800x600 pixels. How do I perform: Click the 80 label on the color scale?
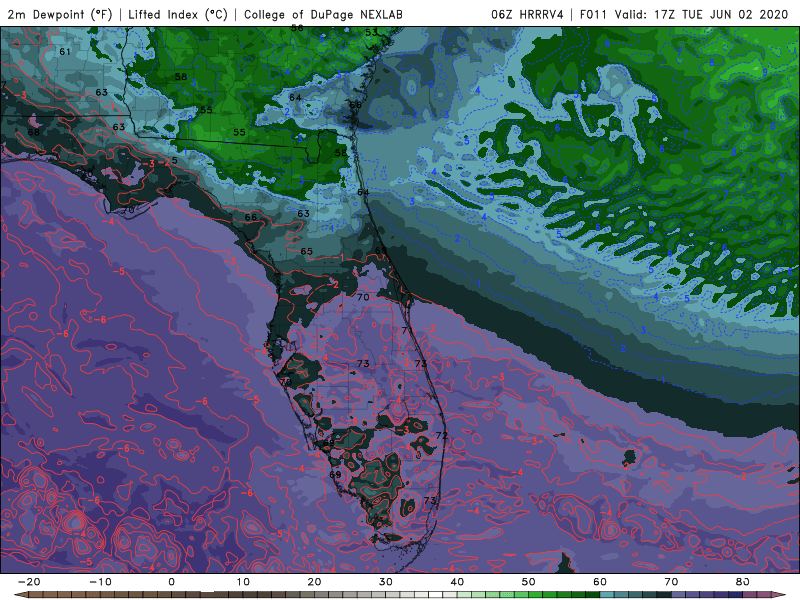(x=743, y=582)
